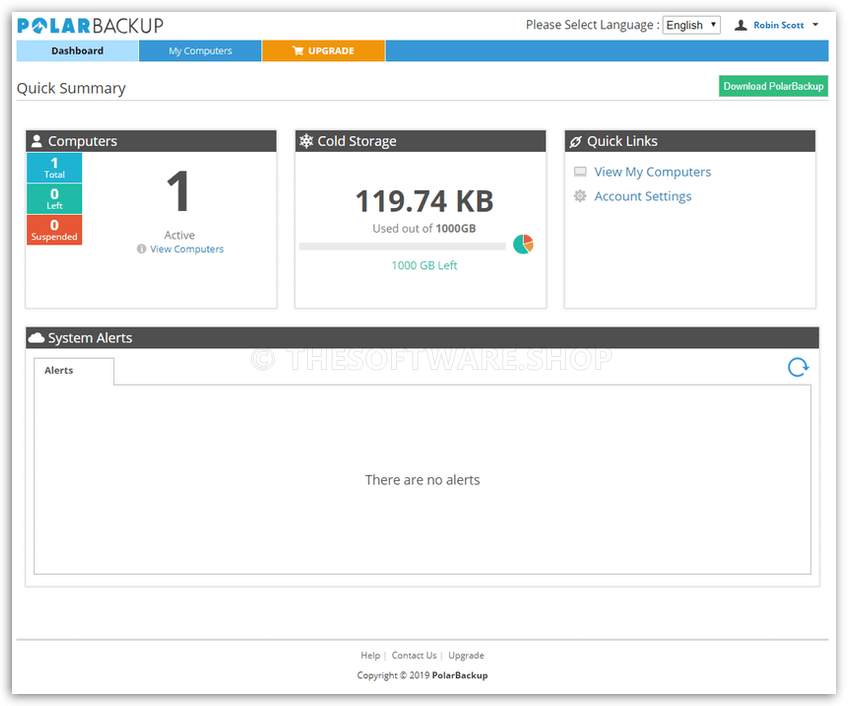Open the language selection dropdown

click(691, 24)
